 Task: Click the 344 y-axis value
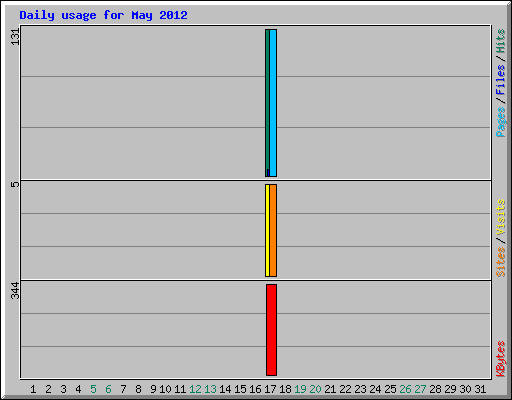pyautogui.click(x=15, y=290)
